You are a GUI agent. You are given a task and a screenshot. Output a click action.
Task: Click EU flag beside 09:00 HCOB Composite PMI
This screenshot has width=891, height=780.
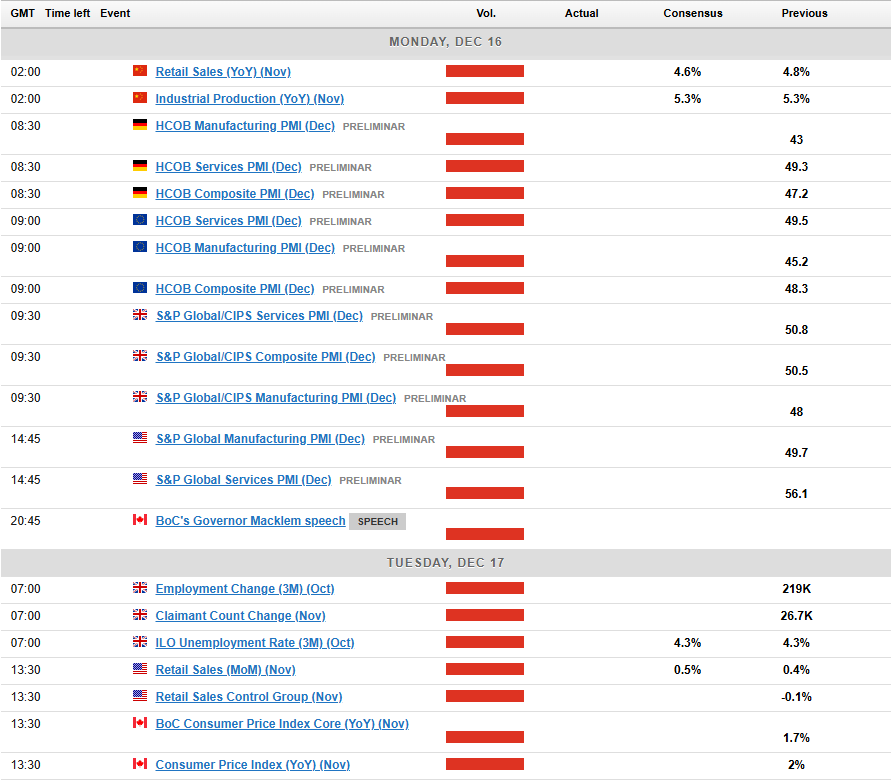[140, 287]
